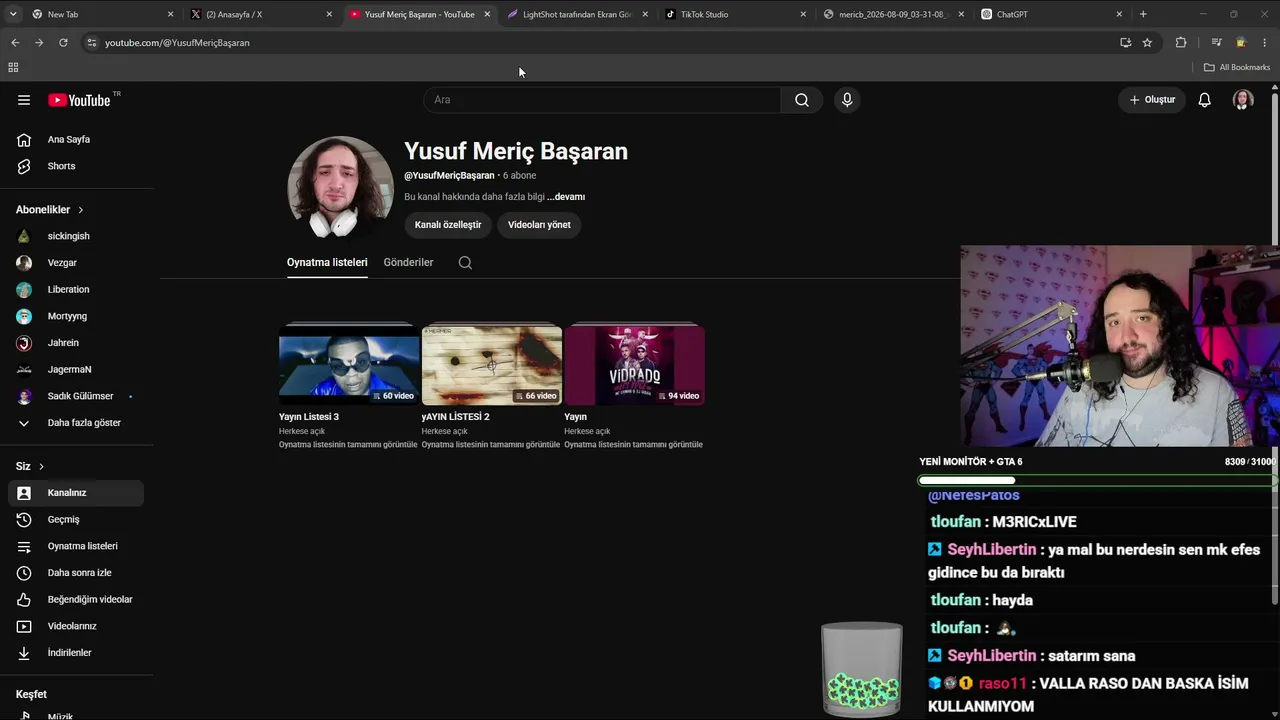This screenshot has height=720, width=1280.
Task: Open a new browser tab with plus
Action: coord(1143,14)
